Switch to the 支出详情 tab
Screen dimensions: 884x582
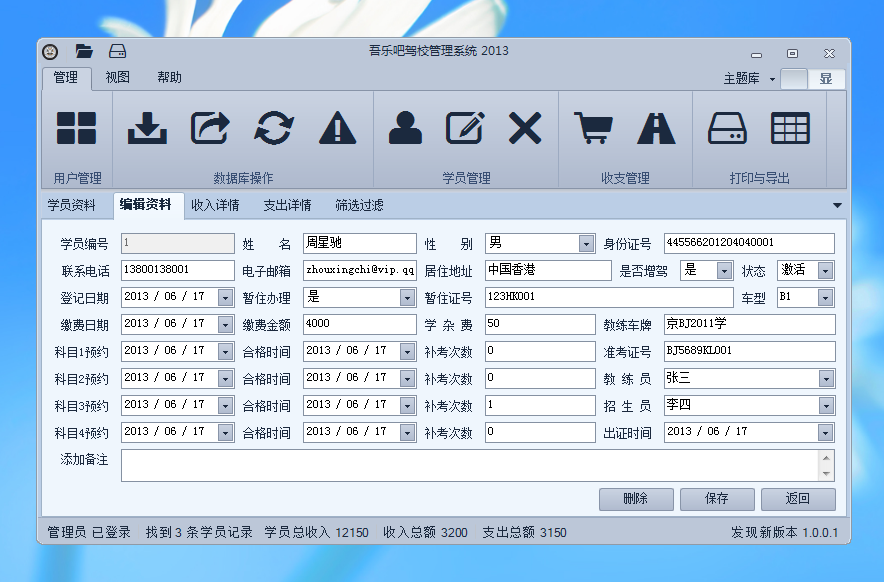click(288, 205)
